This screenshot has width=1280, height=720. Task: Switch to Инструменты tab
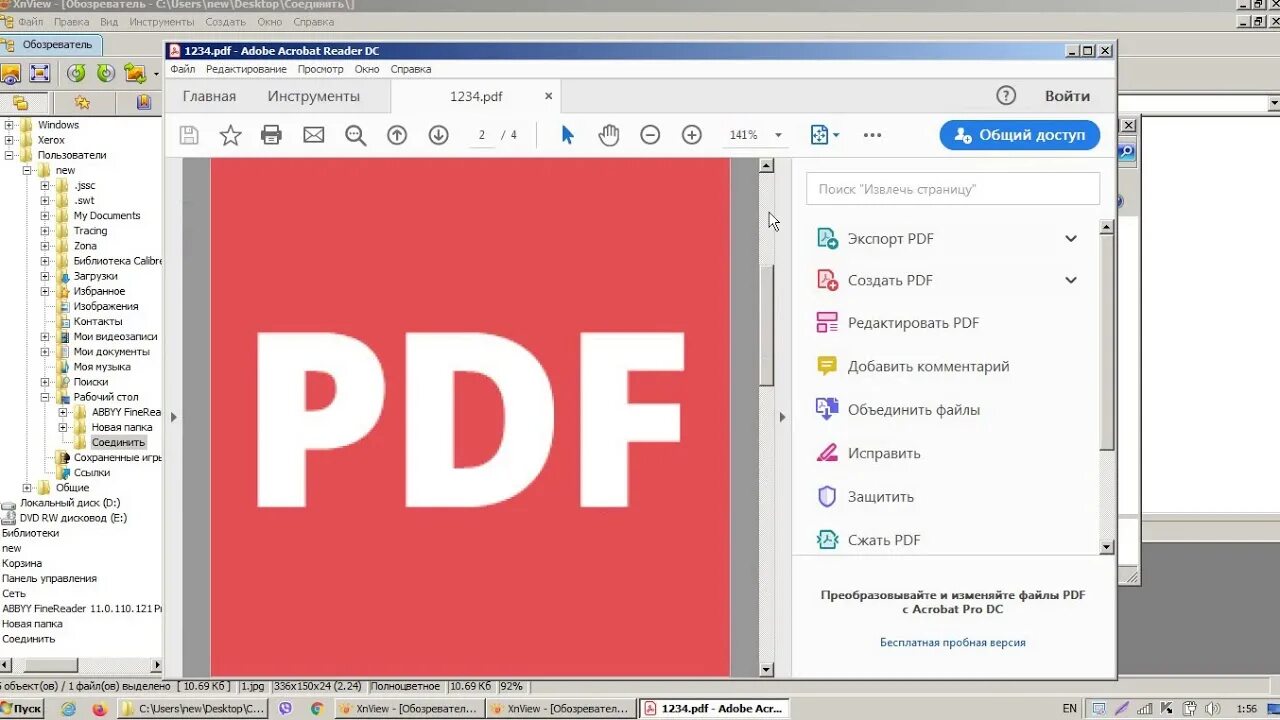click(x=313, y=96)
